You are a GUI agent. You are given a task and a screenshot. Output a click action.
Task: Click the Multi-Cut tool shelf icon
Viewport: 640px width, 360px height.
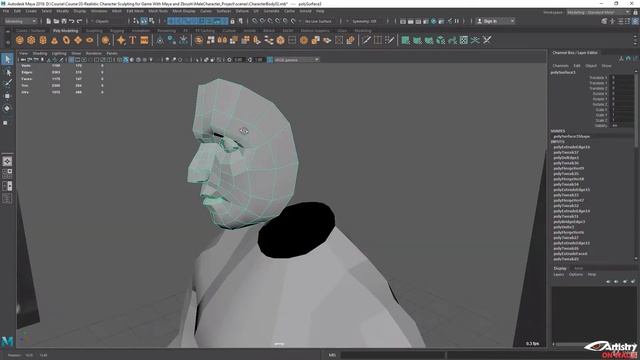pos(366,40)
